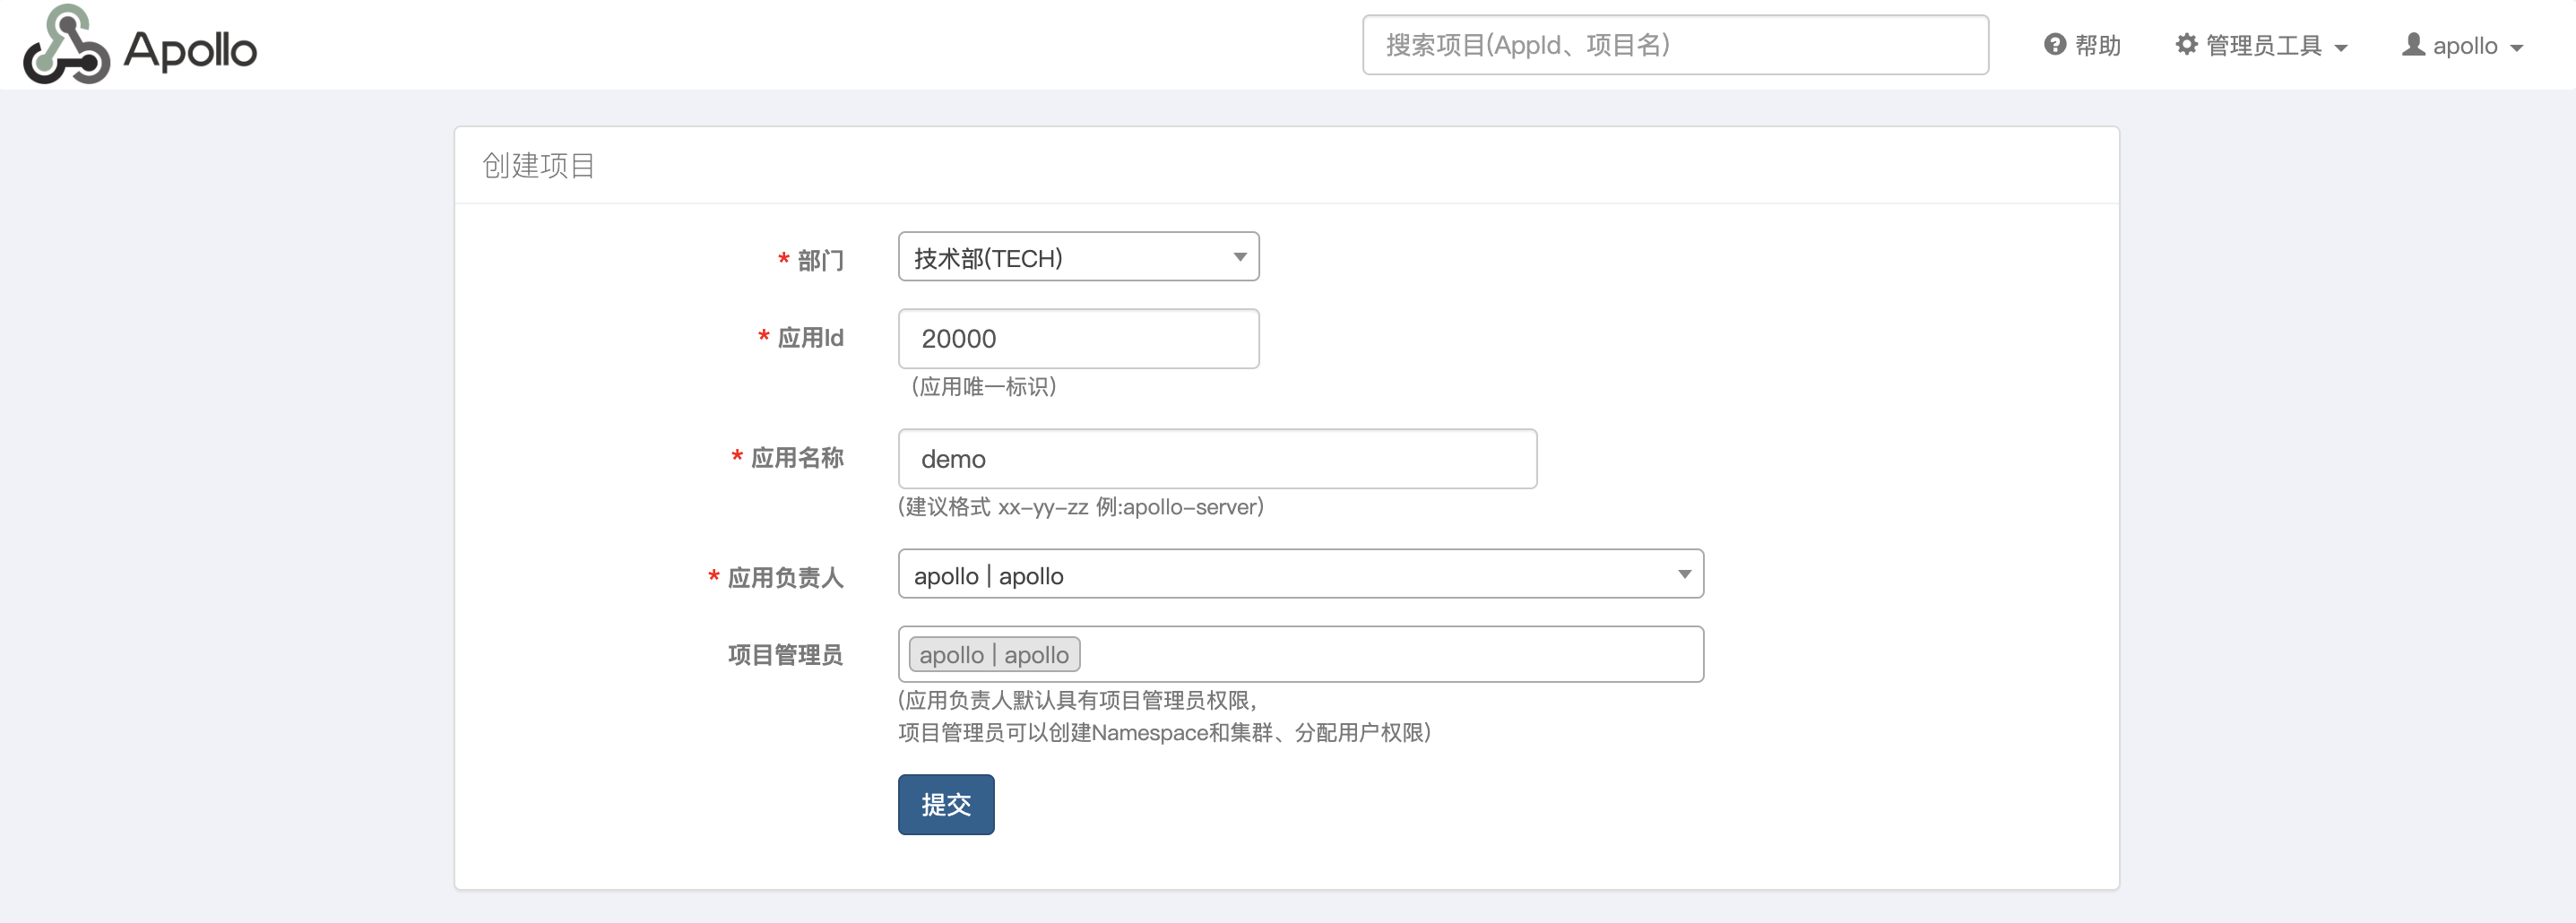Open the 帮助 help link

[x=2097, y=46]
